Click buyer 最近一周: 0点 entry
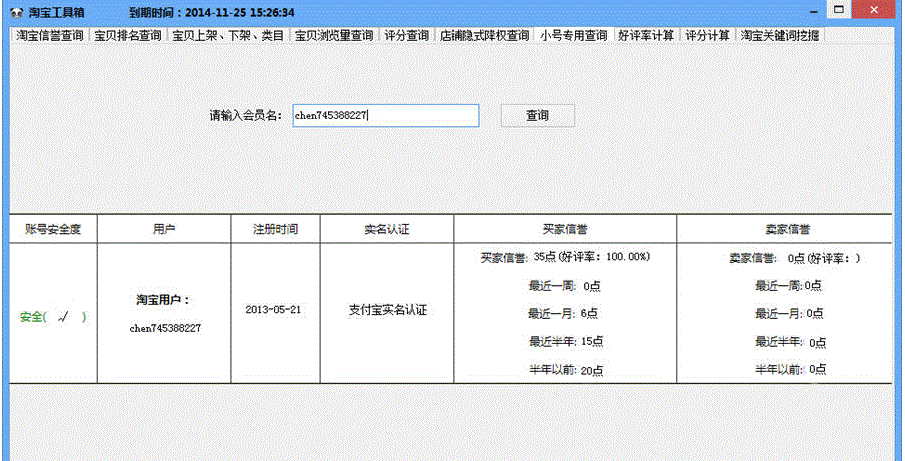 point(565,286)
